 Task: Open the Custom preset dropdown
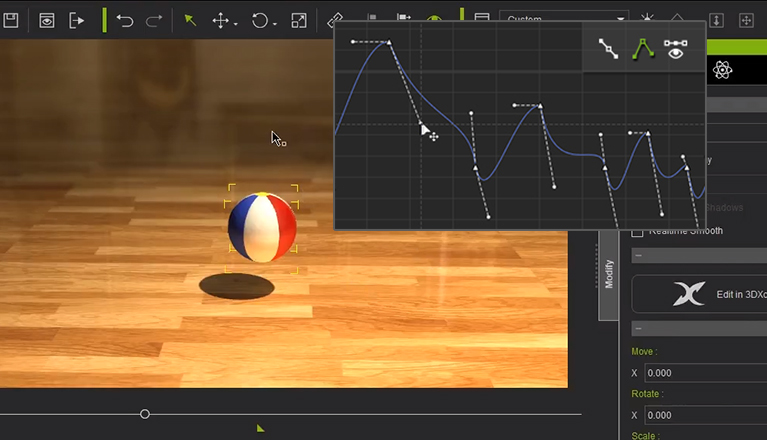click(x=564, y=19)
